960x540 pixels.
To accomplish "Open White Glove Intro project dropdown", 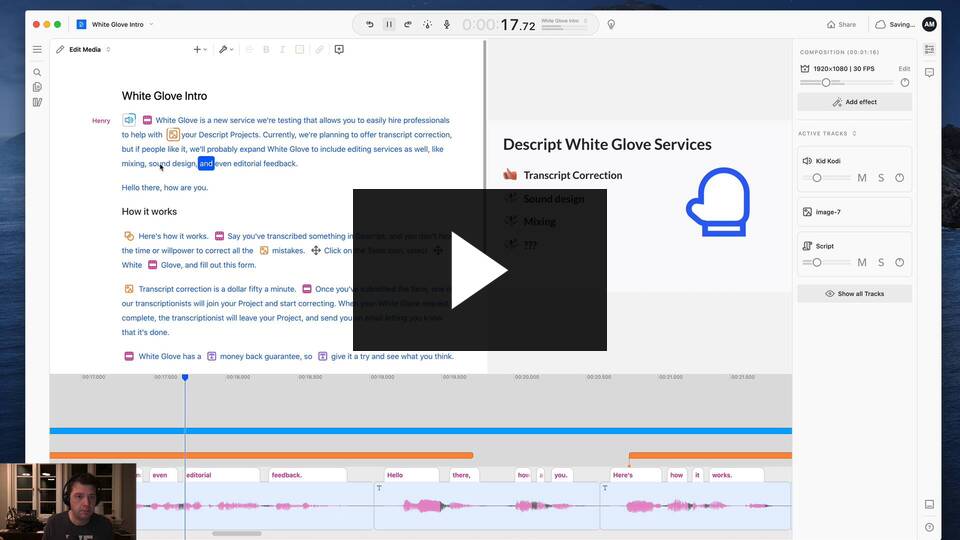I will click(x=151, y=24).
